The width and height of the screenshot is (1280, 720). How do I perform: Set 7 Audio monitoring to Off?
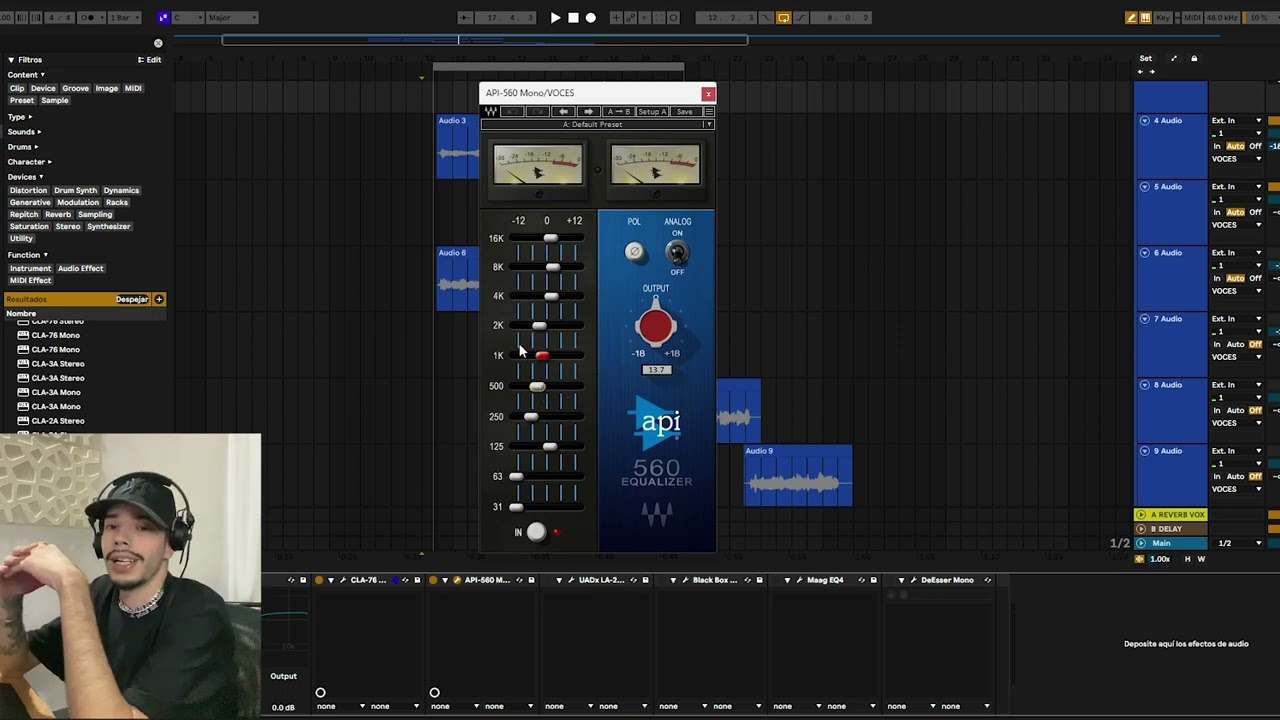point(1255,344)
